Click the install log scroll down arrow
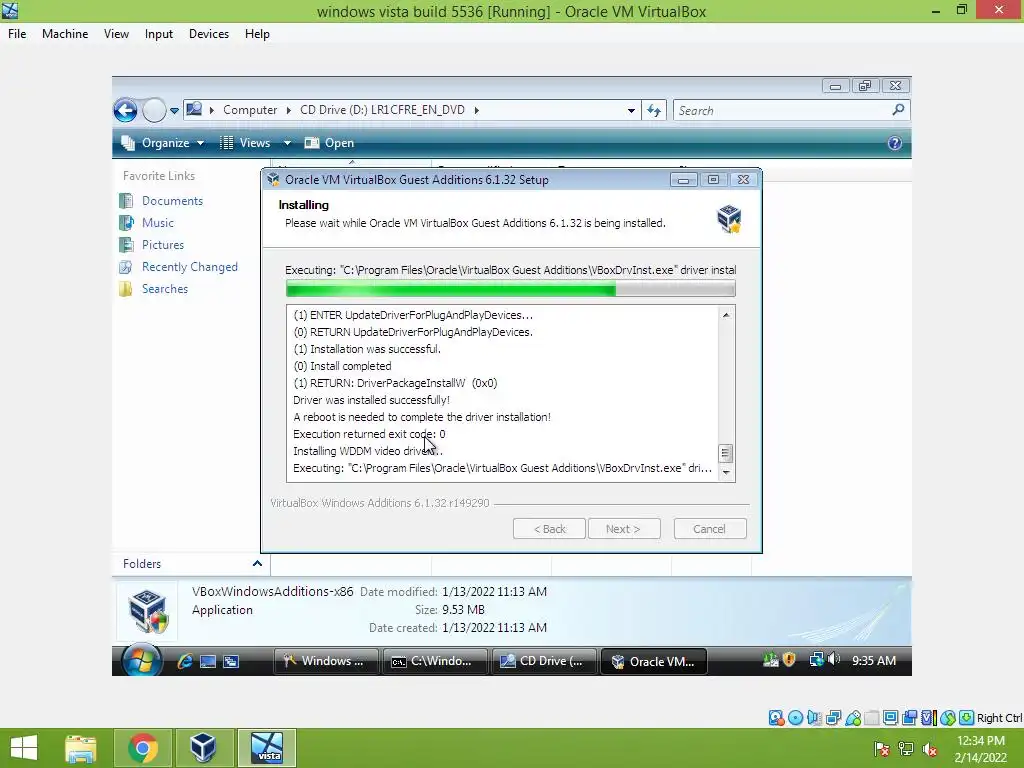 726,472
